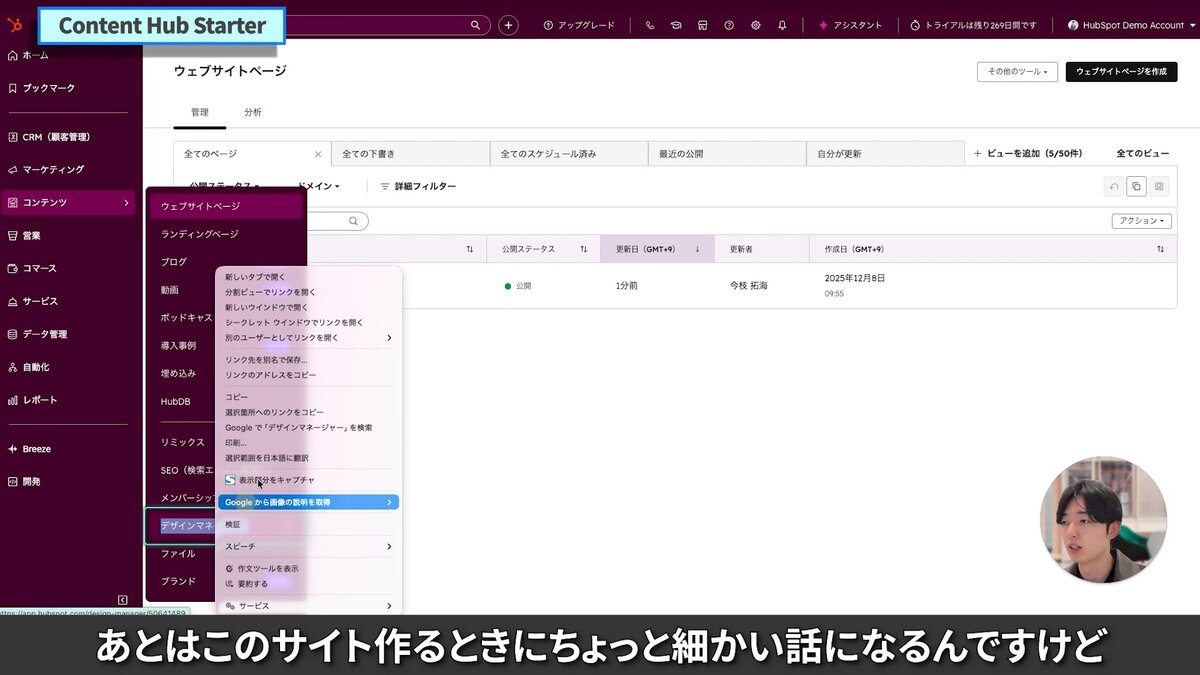The height and width of the screenshot is (675, 1200).
Task: Click the duplicate view icon above the table
Action: (1136, 186)
